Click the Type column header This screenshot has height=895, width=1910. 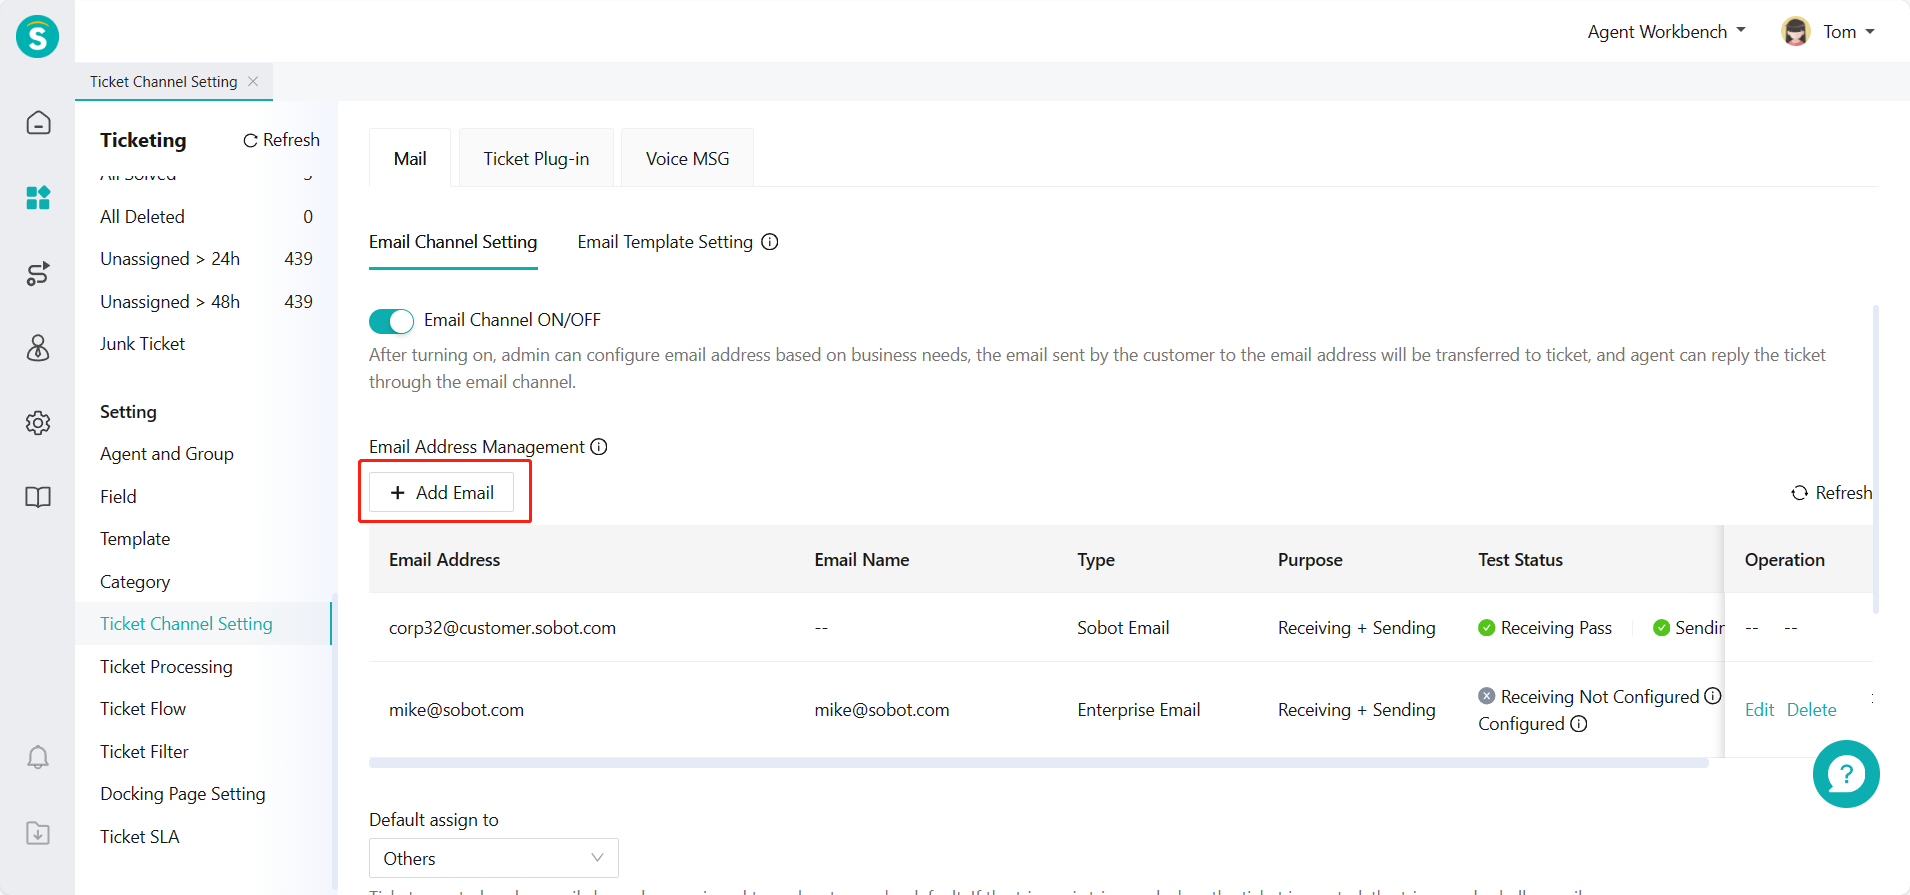(1096, 560)
